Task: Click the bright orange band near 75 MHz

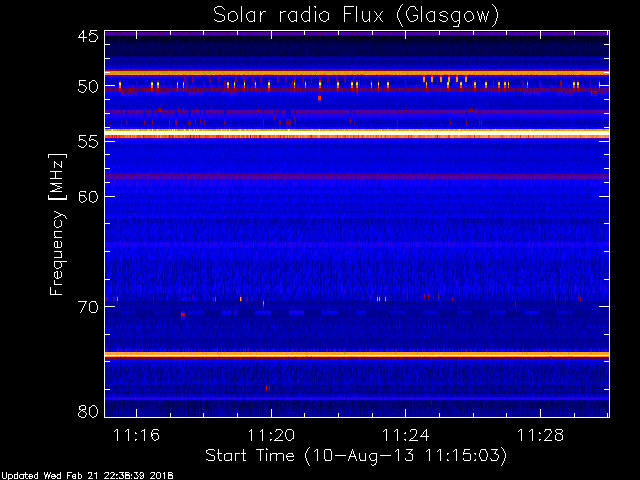Action: (356, 354)
